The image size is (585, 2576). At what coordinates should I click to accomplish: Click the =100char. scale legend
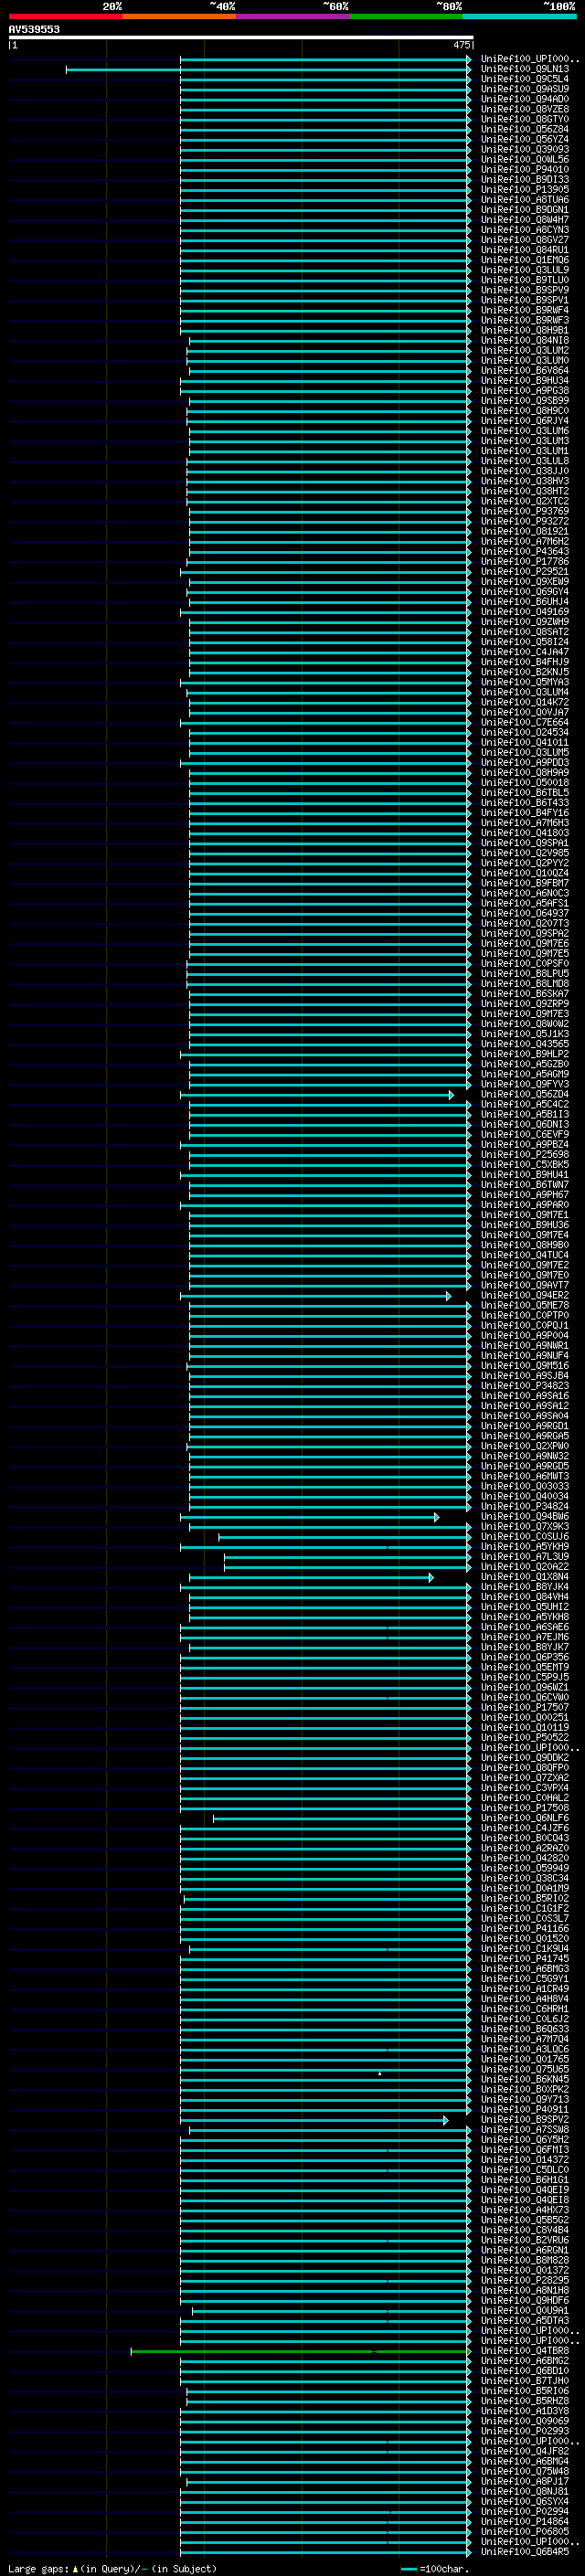coord(435,2569)
